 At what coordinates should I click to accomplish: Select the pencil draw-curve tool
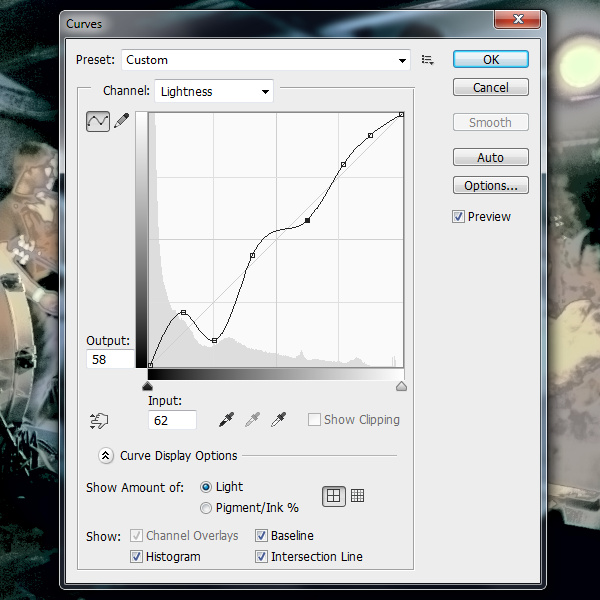[x=122, y=121]
